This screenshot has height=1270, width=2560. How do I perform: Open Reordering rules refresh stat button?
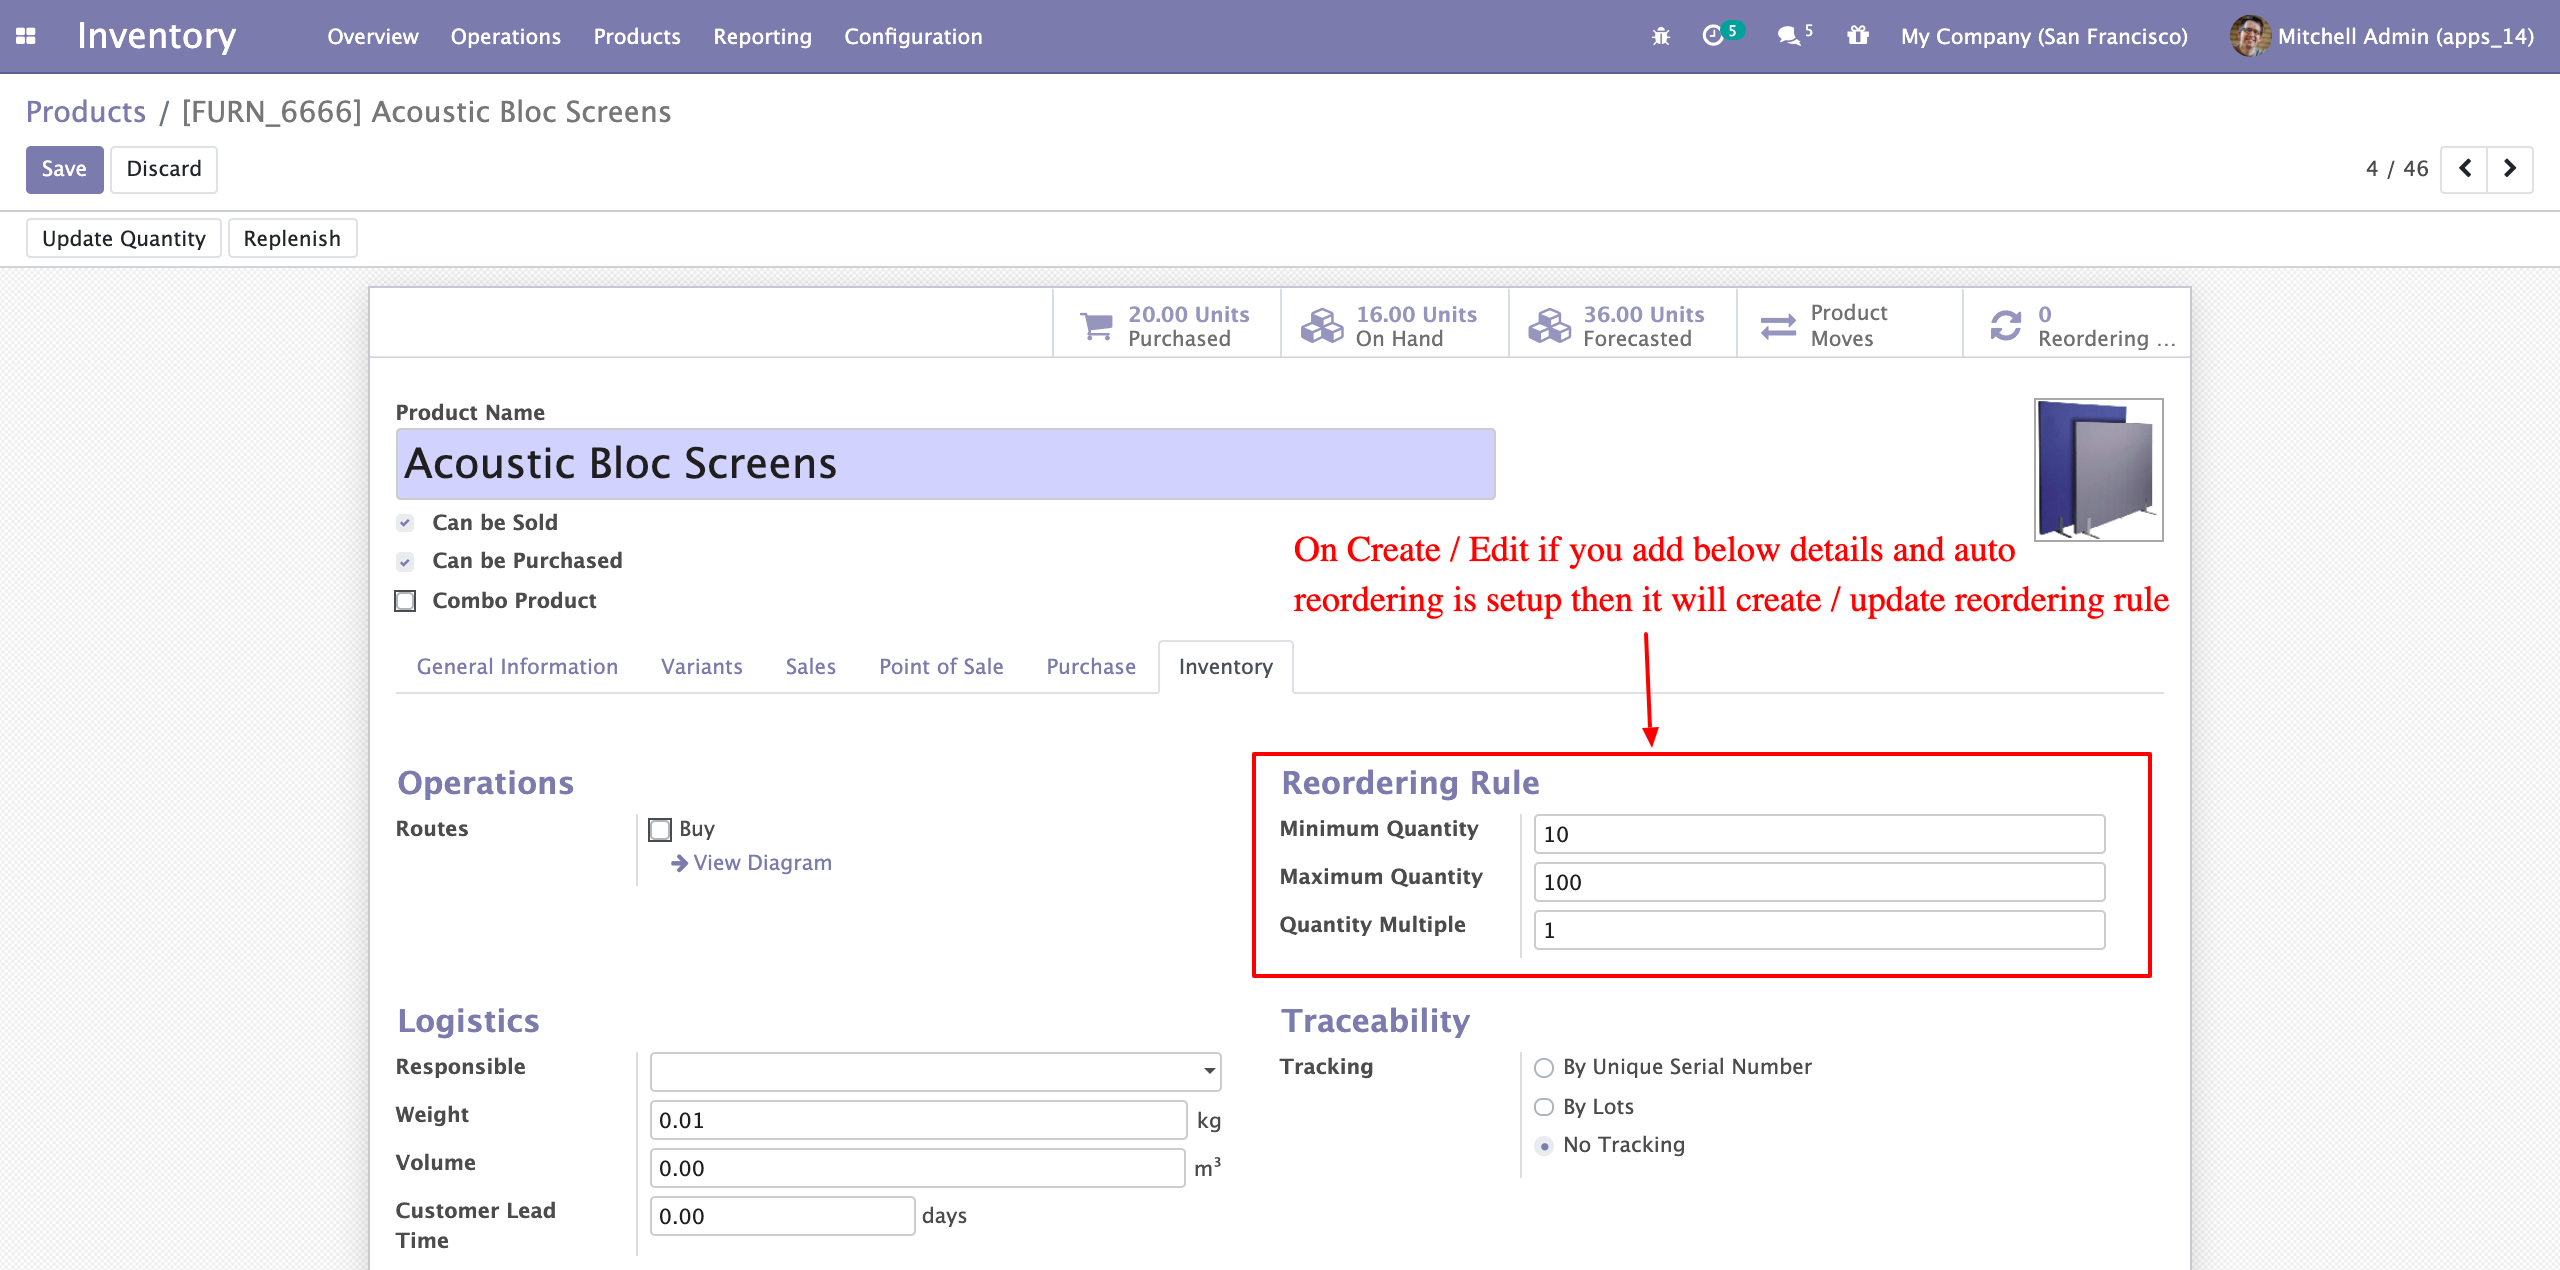tap(2078, 325)
